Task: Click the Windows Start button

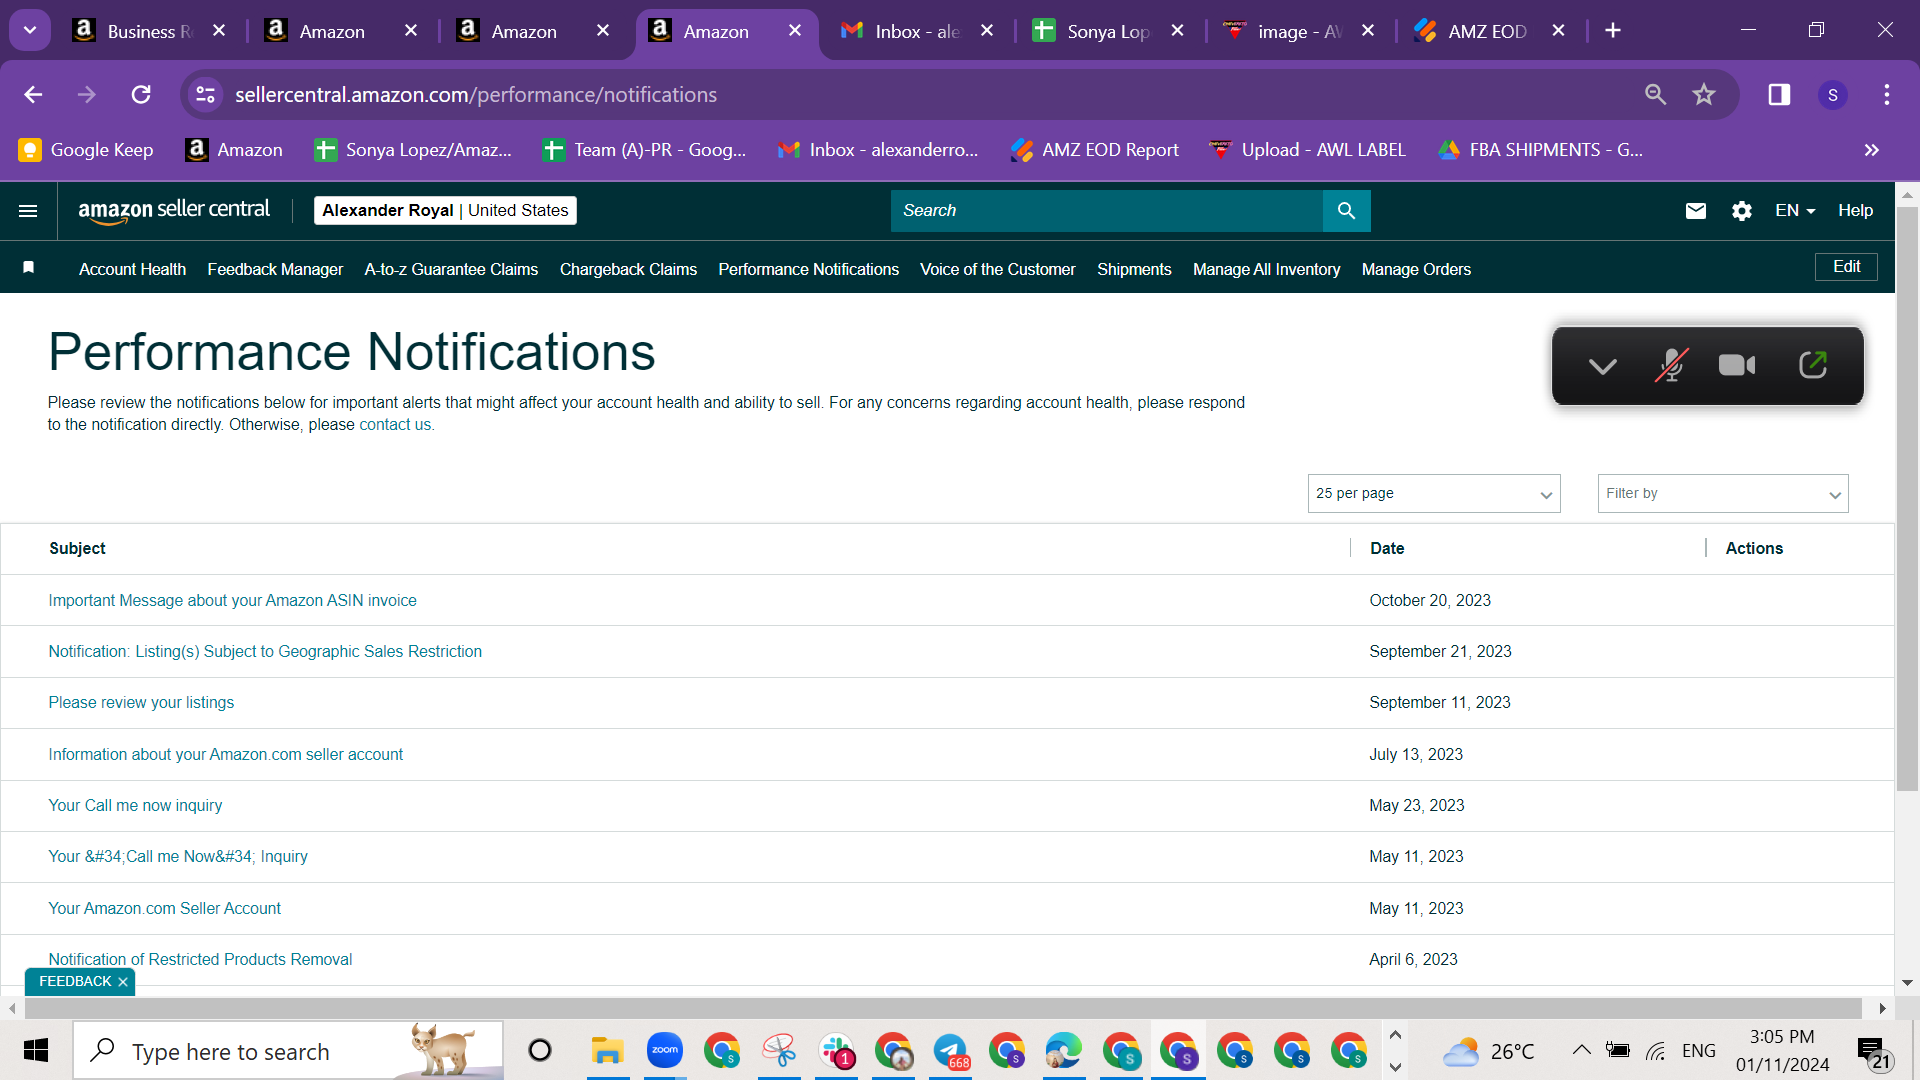Action: click(x=36, y=1050)
